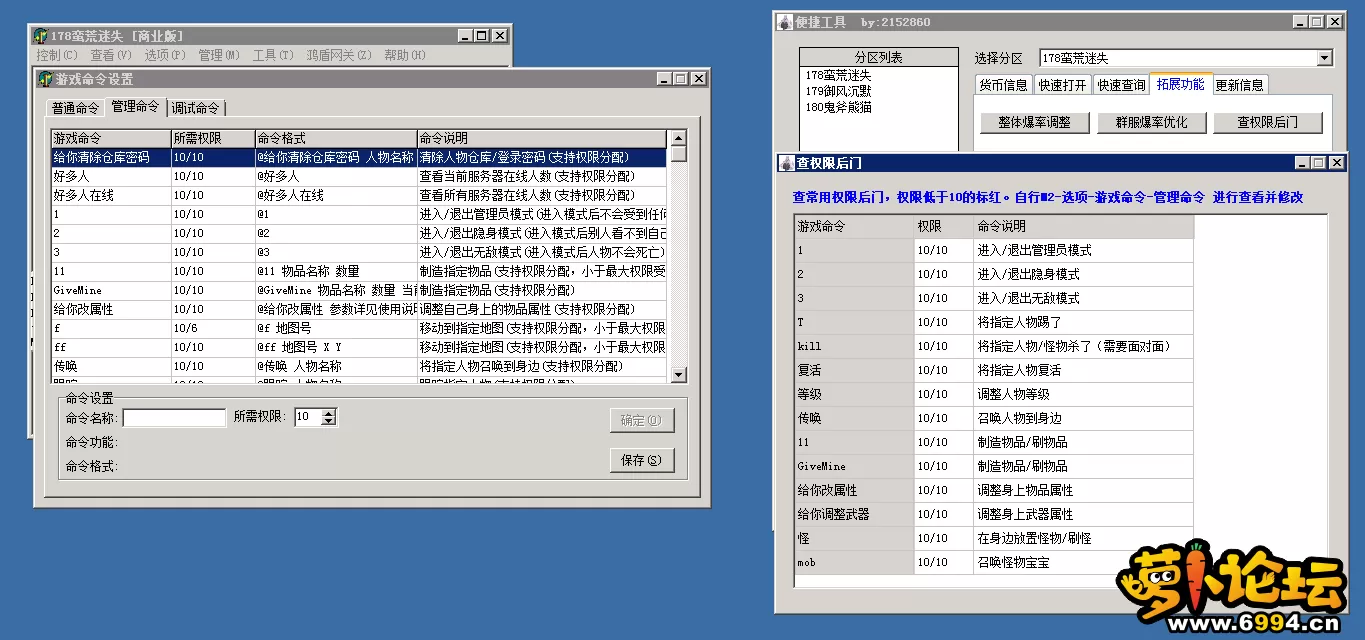Screen dimensions: 1365x640
Task: Select 178蛮荒迷失 in 分区列表
Action: [x=838, y=75]
